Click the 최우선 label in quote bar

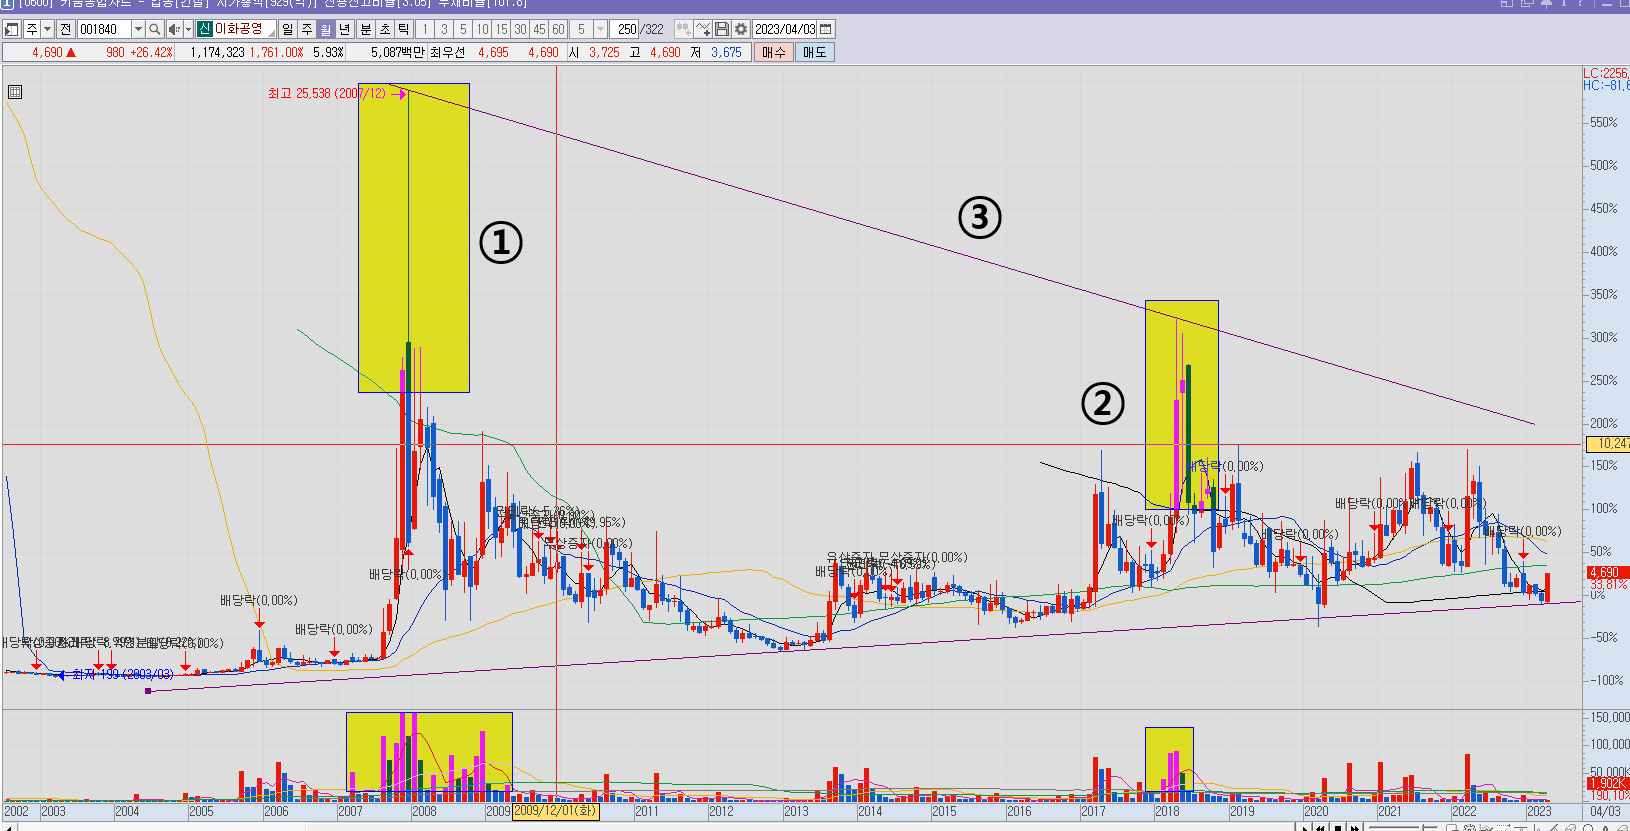[x=448, y=52]
